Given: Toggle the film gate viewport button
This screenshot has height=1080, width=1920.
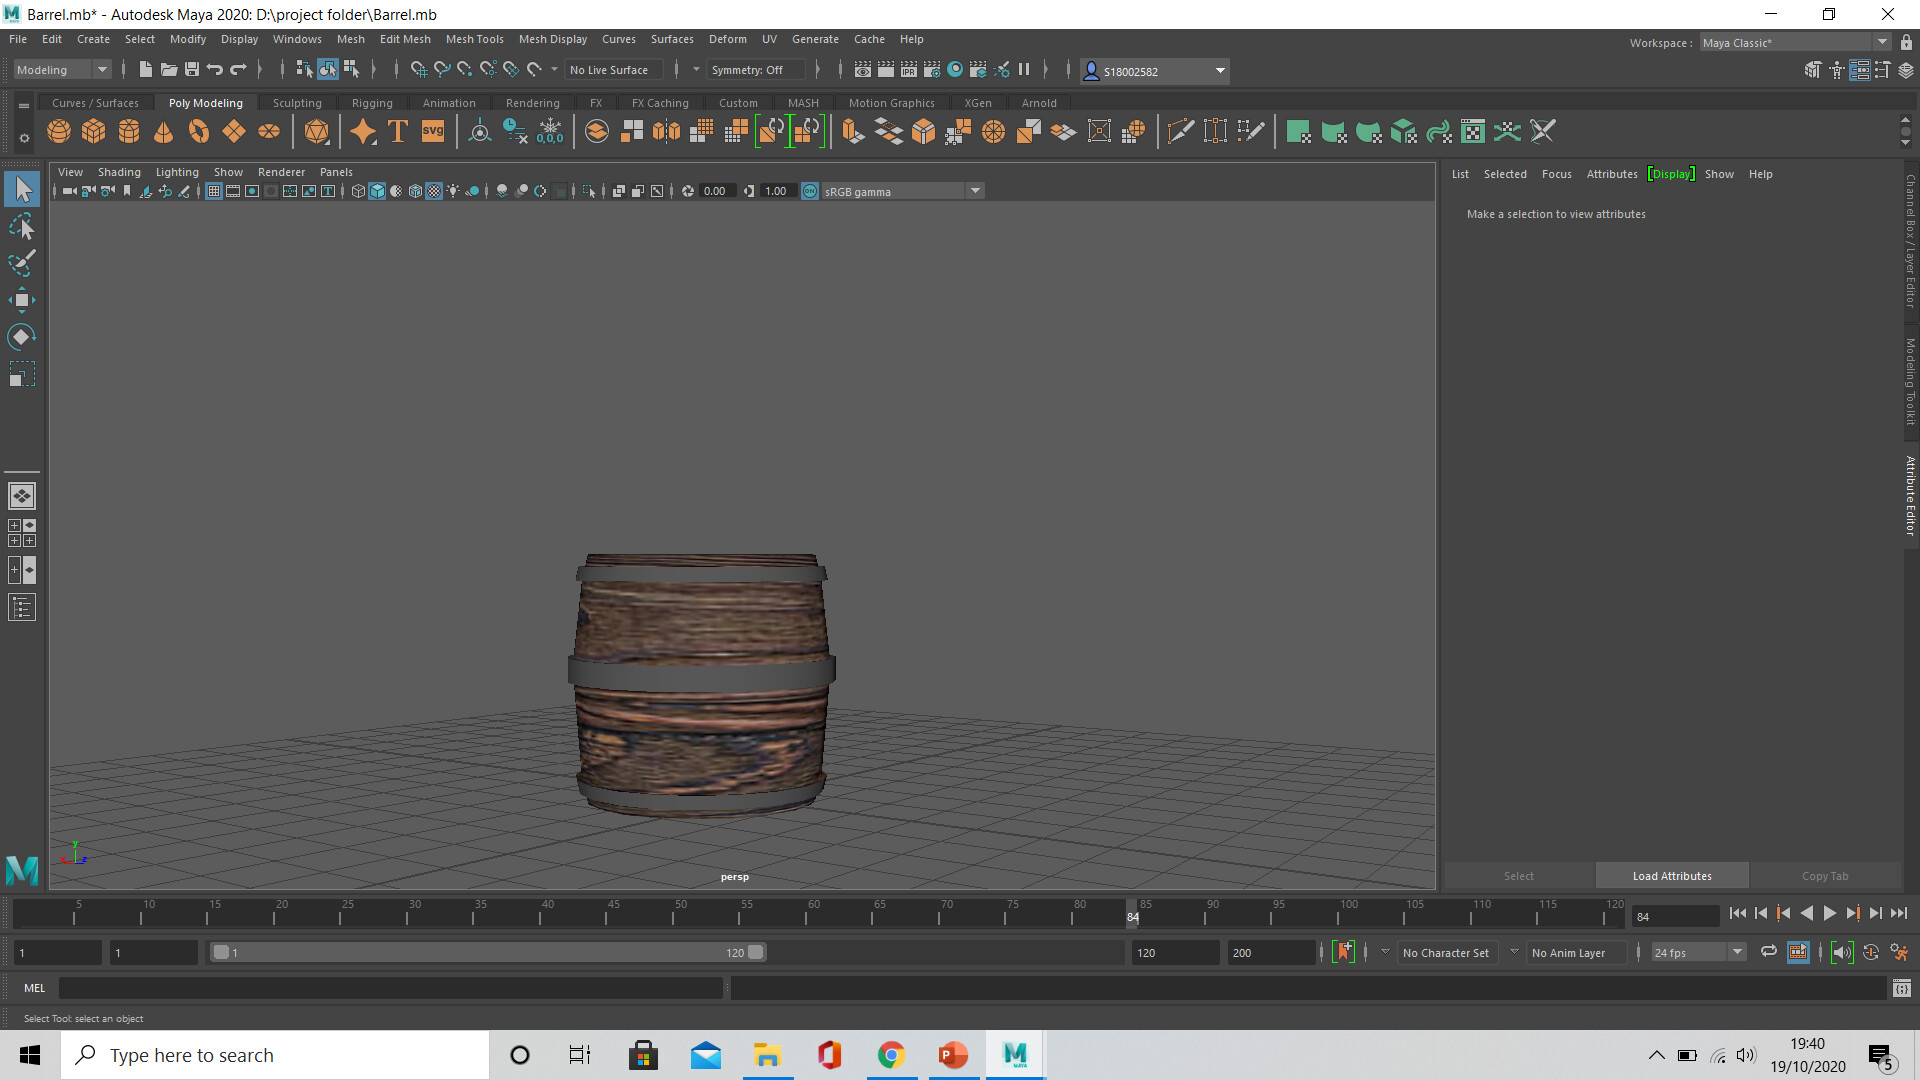Looking at the screenshot, I should pos(233,191).
